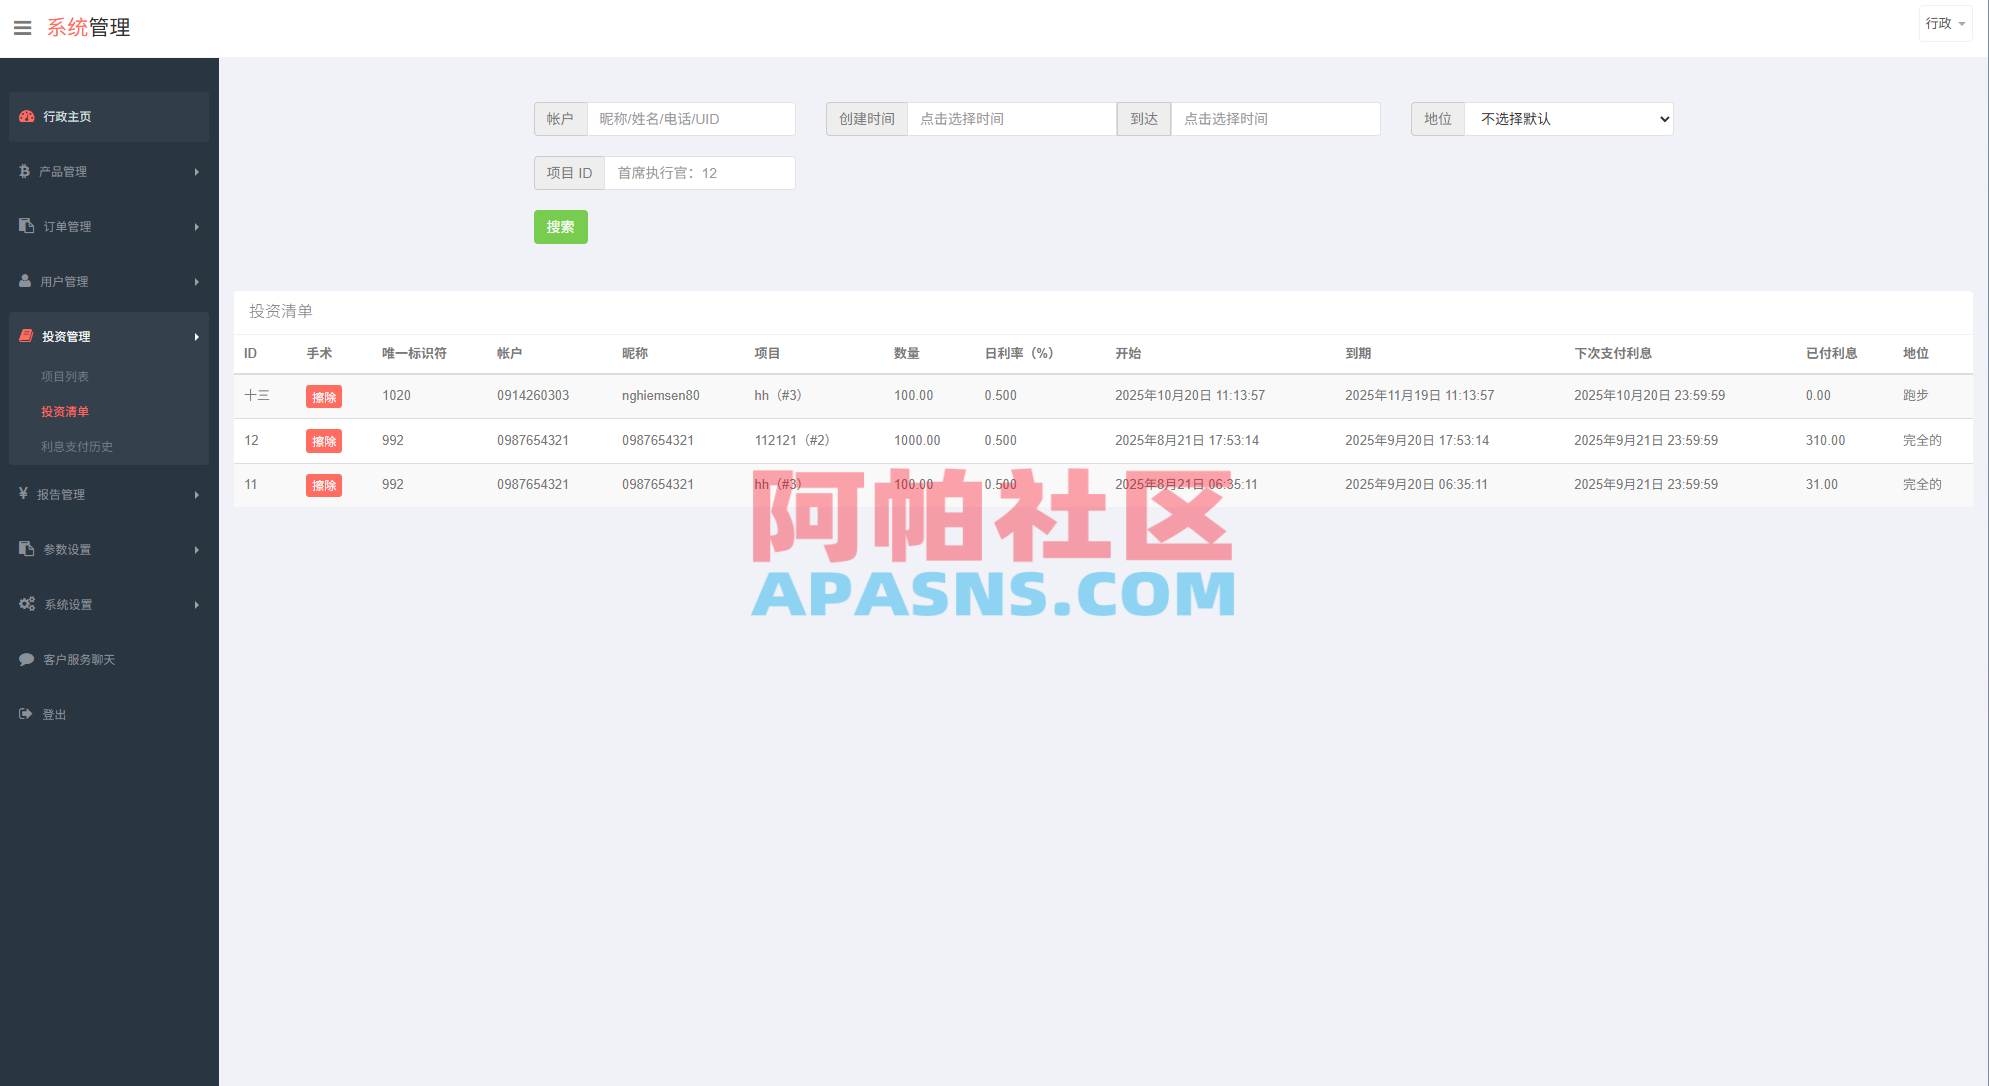Viewport: 1989px width, 1086px height.
Task: Open the 地位 dropdown showing 不选择默认
Action: click(1568, 118)
